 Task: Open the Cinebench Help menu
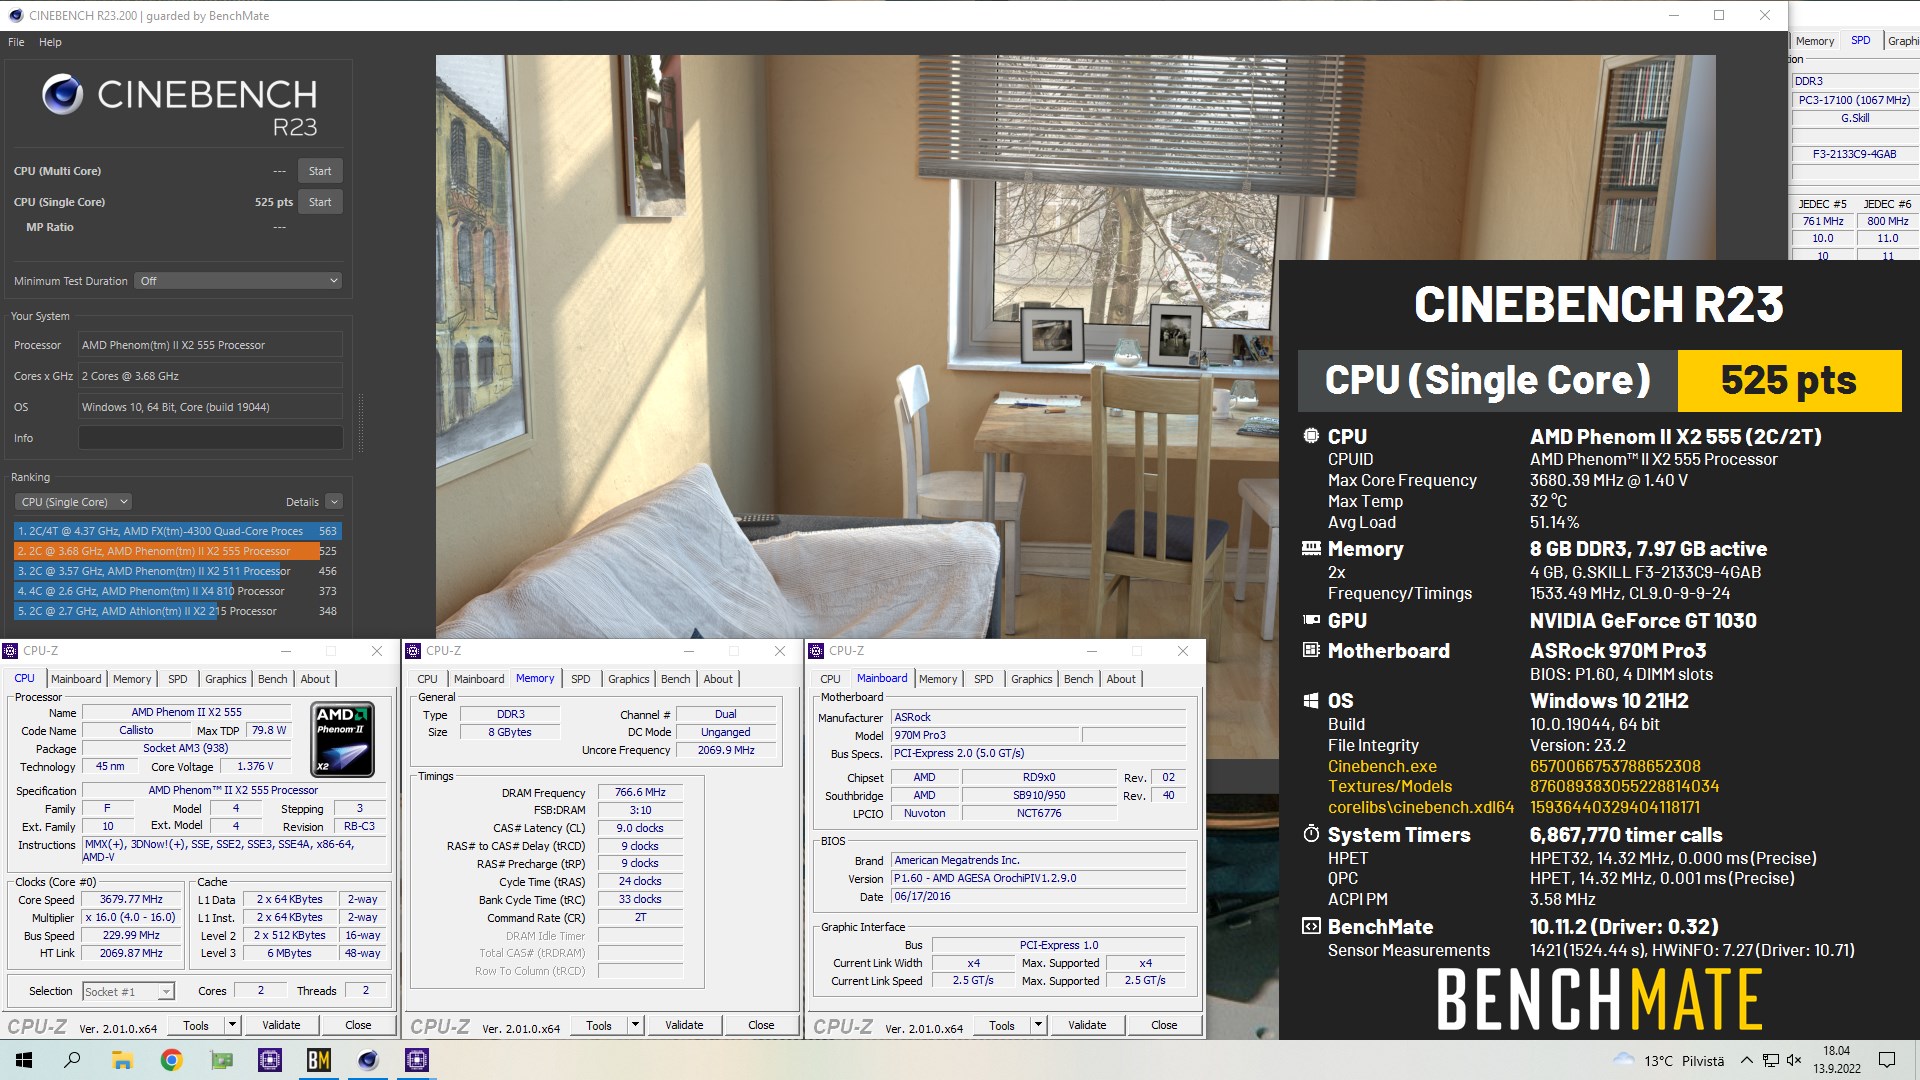click(x=50, y=42)
